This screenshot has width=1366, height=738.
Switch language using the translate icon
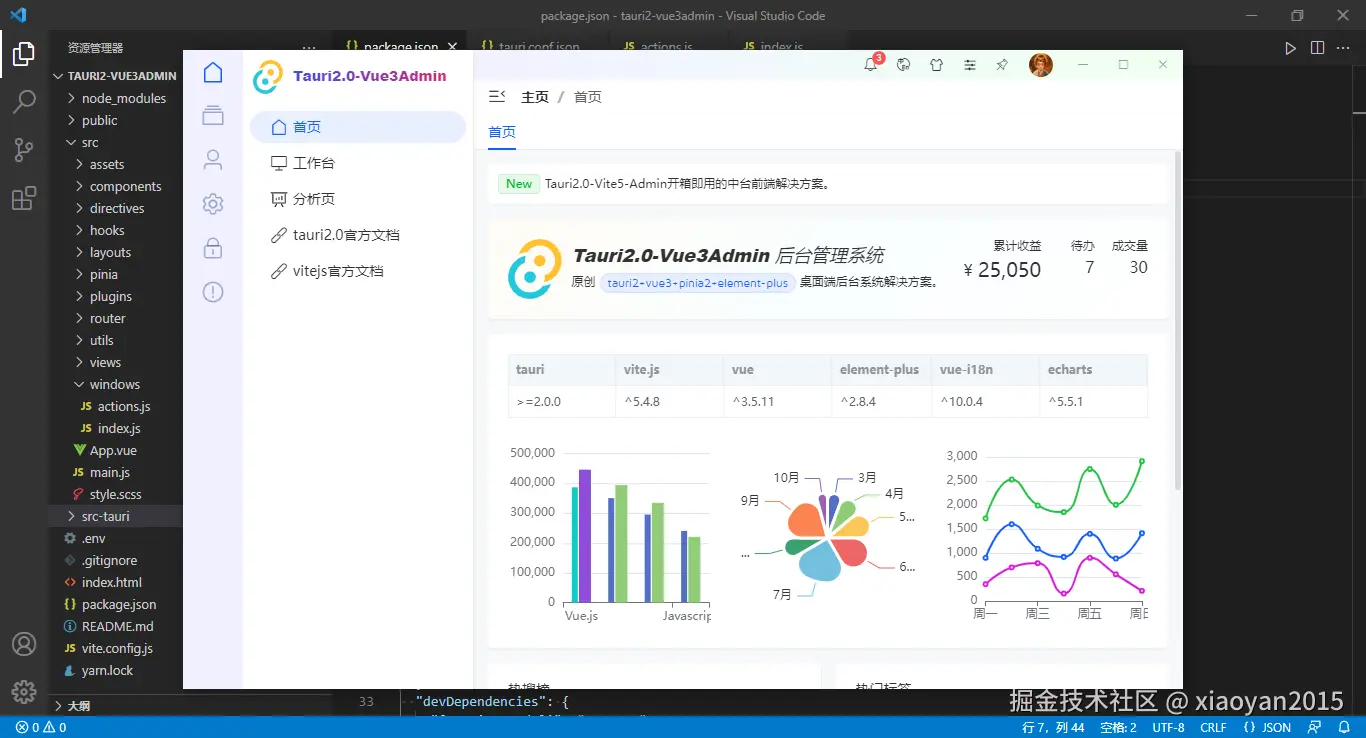pos(904,64)
